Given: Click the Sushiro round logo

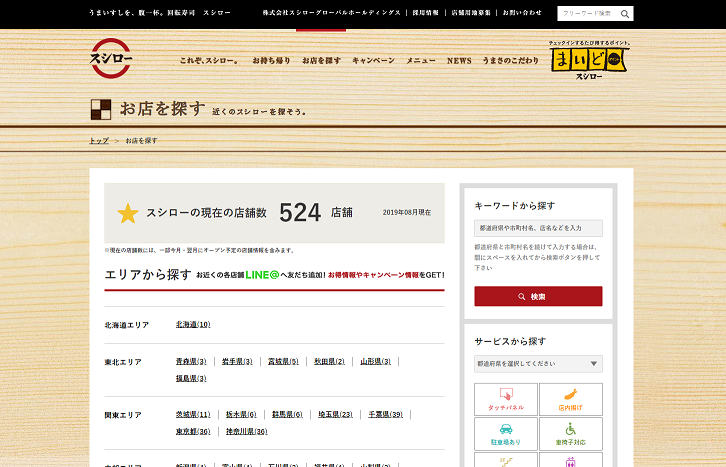Looking at the screenshot, I should coord(111,58).
